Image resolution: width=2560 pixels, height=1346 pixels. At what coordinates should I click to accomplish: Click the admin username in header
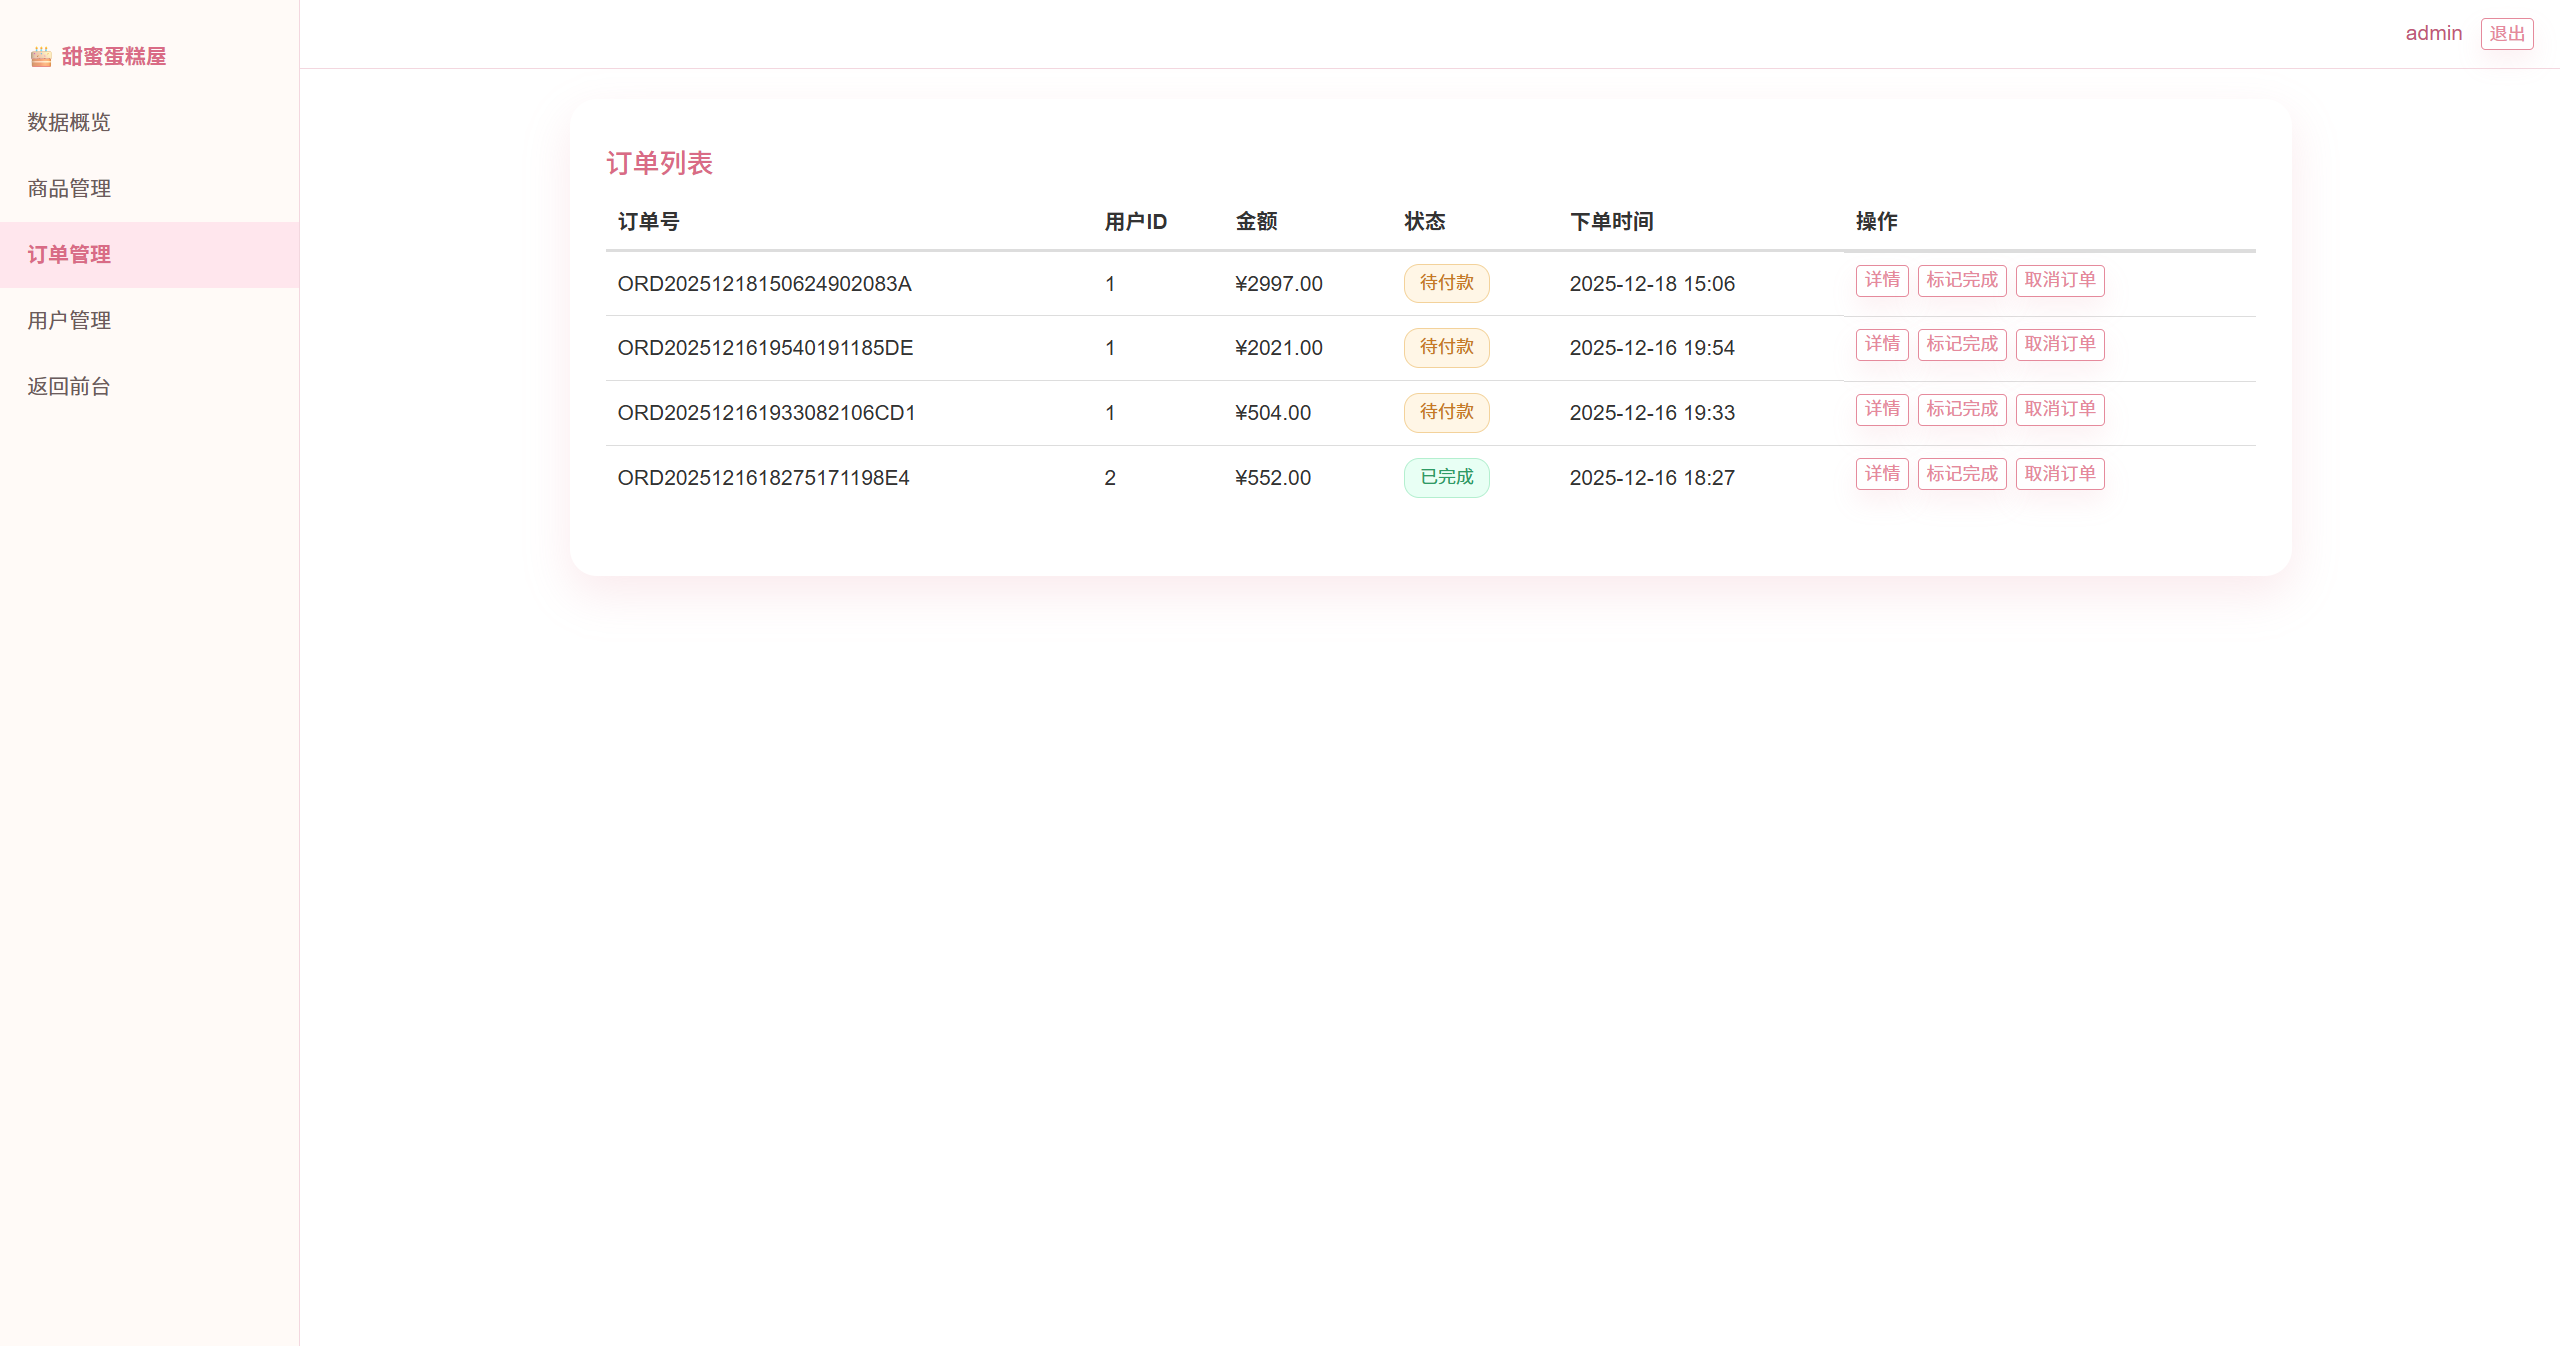[x=2433, y=33]
